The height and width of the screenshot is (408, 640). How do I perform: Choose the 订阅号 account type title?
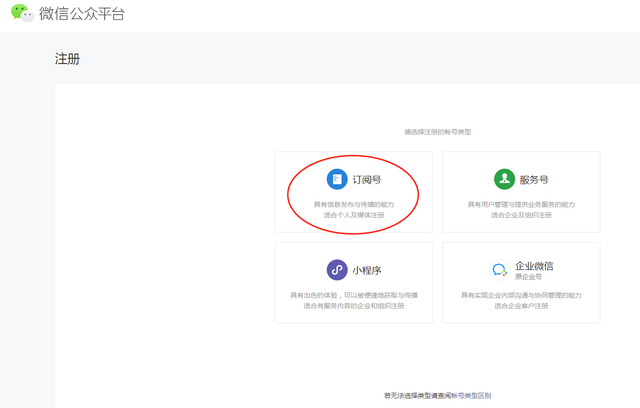click(x=367, y=180)
